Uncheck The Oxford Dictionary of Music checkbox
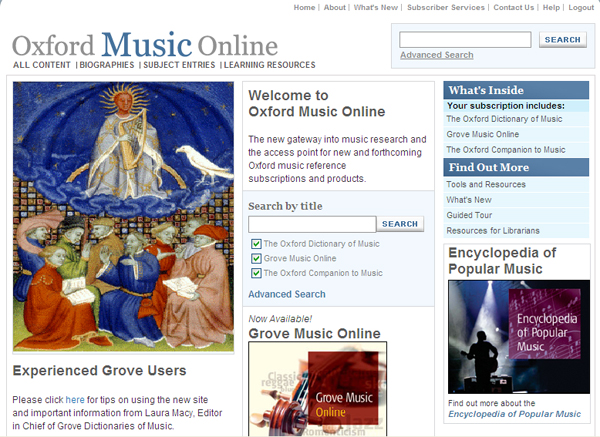 256,244
